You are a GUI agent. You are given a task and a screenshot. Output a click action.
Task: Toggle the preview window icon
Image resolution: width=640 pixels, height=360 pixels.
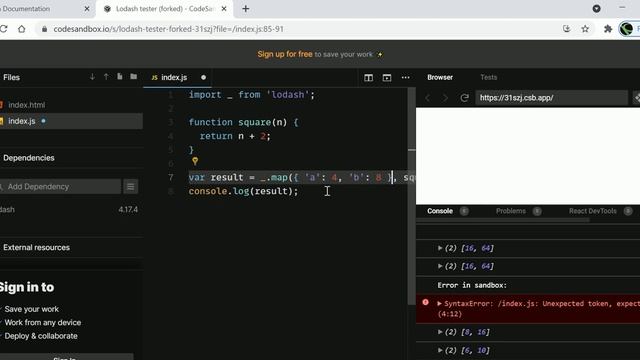click(387, 78)
